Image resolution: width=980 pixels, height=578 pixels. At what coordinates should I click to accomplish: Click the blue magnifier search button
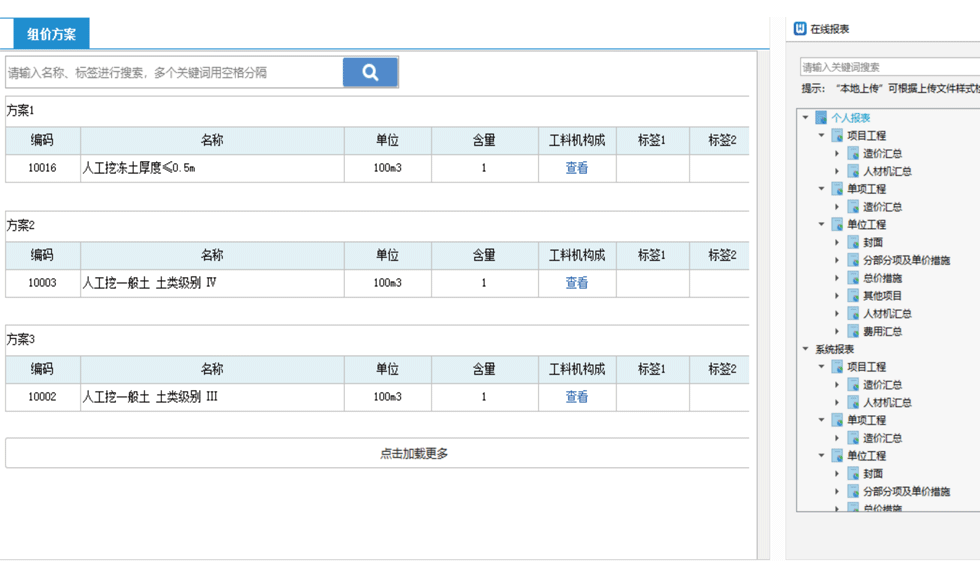pyautogui.click(x=370, y=72)
